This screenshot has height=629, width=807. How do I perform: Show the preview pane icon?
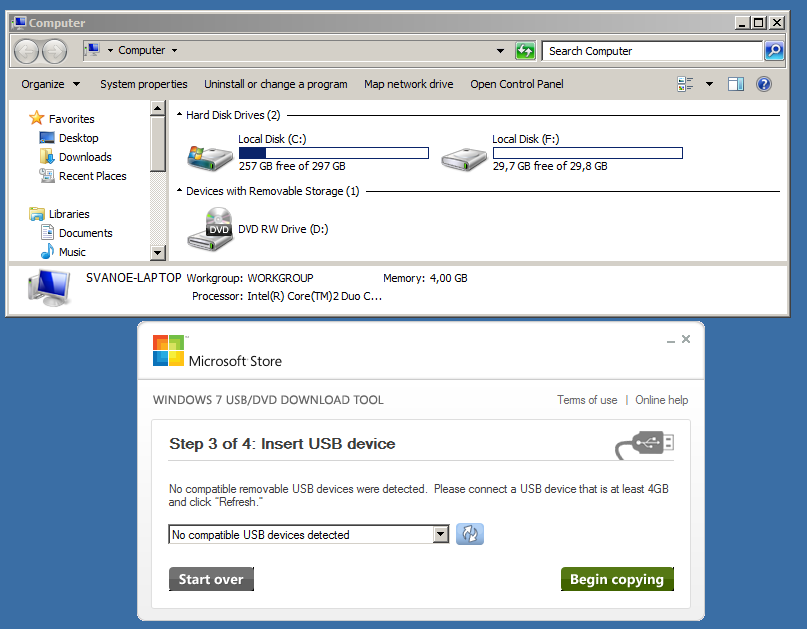point(736,84)
